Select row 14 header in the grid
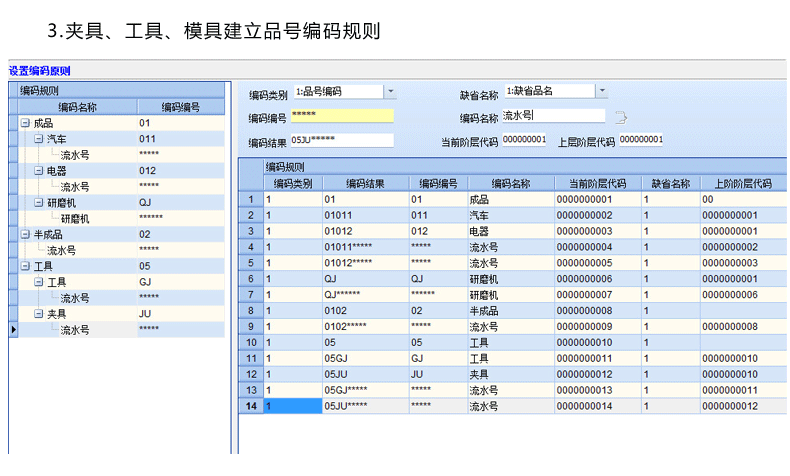This screenshot has height=476, width=790. click(250, 406)
